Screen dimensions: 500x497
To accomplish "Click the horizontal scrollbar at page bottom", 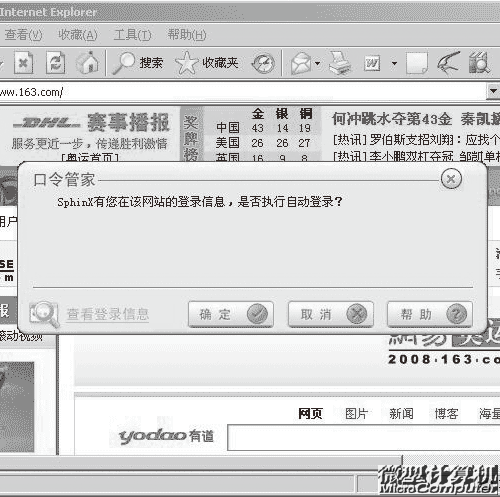I will [201, 462].
